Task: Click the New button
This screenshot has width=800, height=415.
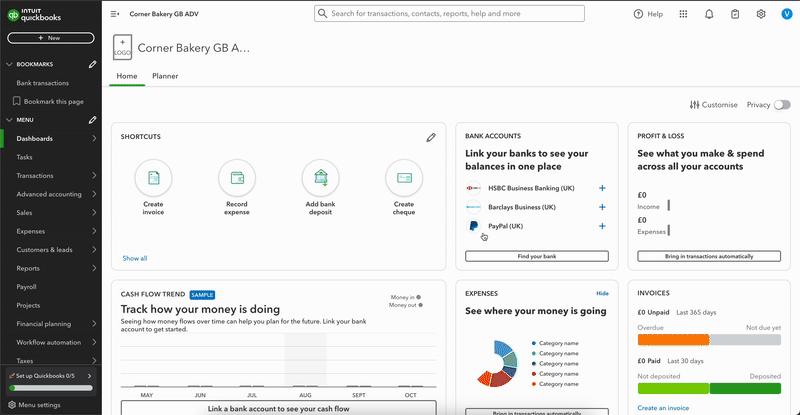Action: click(x=51, y=38)
